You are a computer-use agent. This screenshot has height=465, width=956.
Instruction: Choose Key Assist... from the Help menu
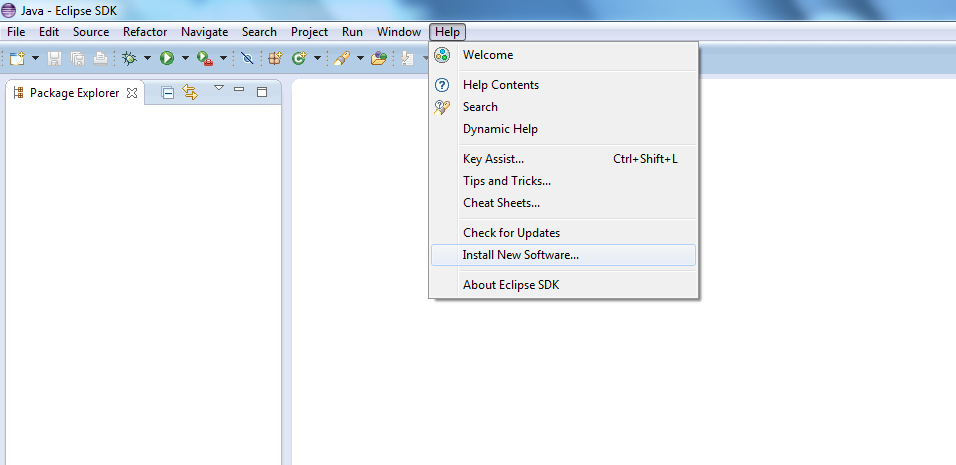click(563, 159)
